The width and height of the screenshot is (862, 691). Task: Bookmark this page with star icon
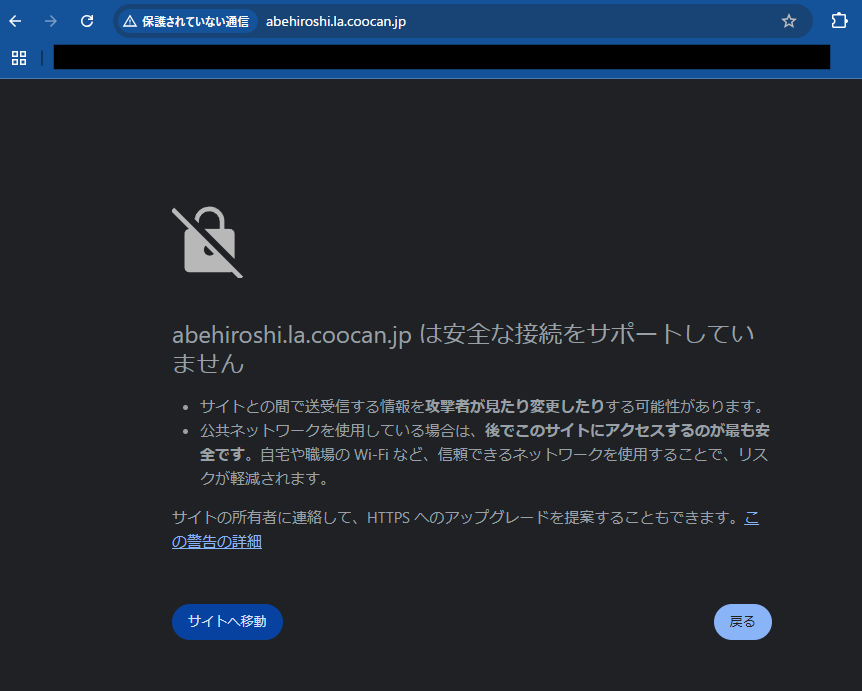click(x=789, y=21)
